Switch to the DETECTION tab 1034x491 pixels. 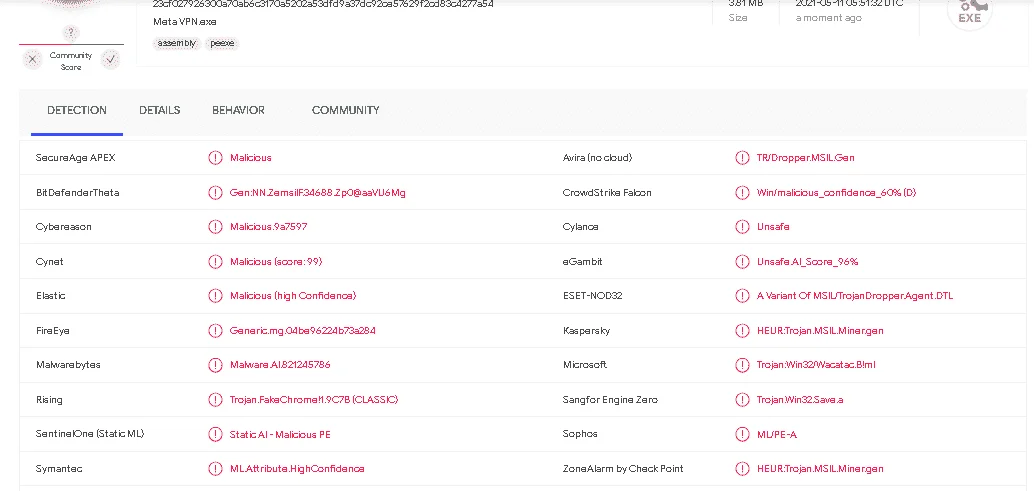pyautogui.click(x=76, y=111)
